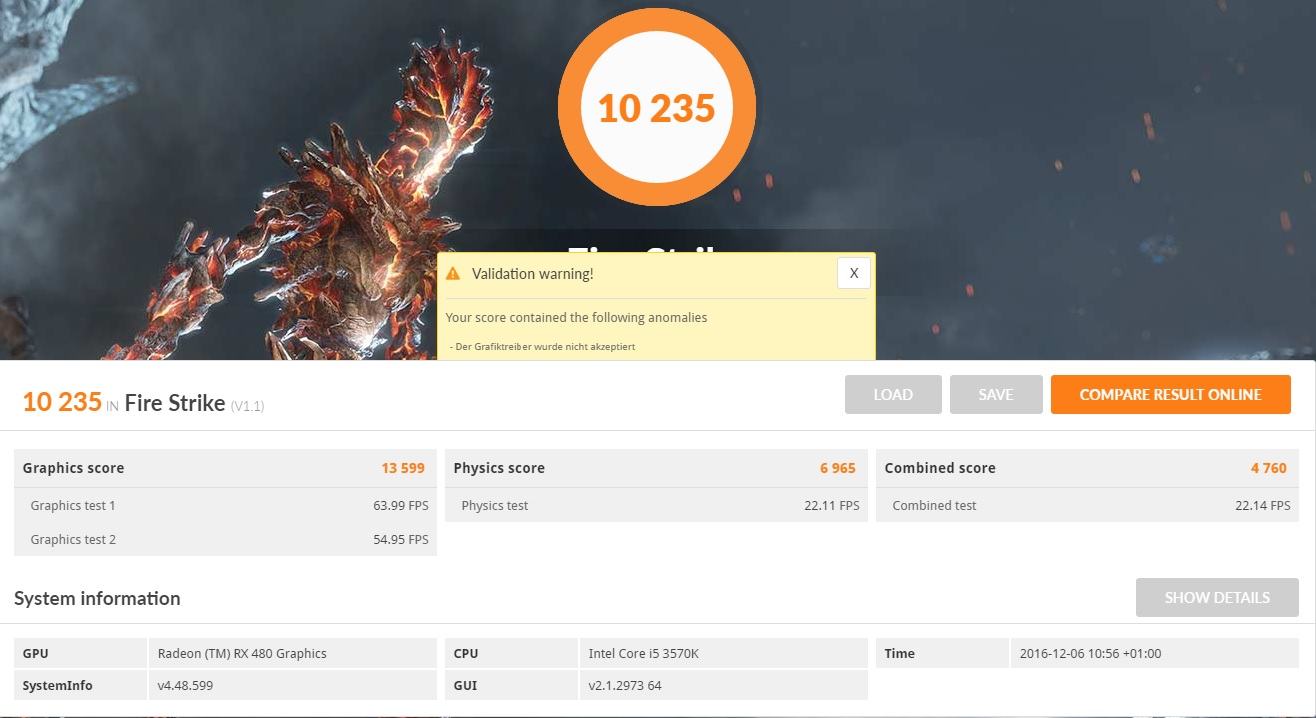Click Radeon (TM) RX 480 Graphics text
1316x718 pixels.
243,654
